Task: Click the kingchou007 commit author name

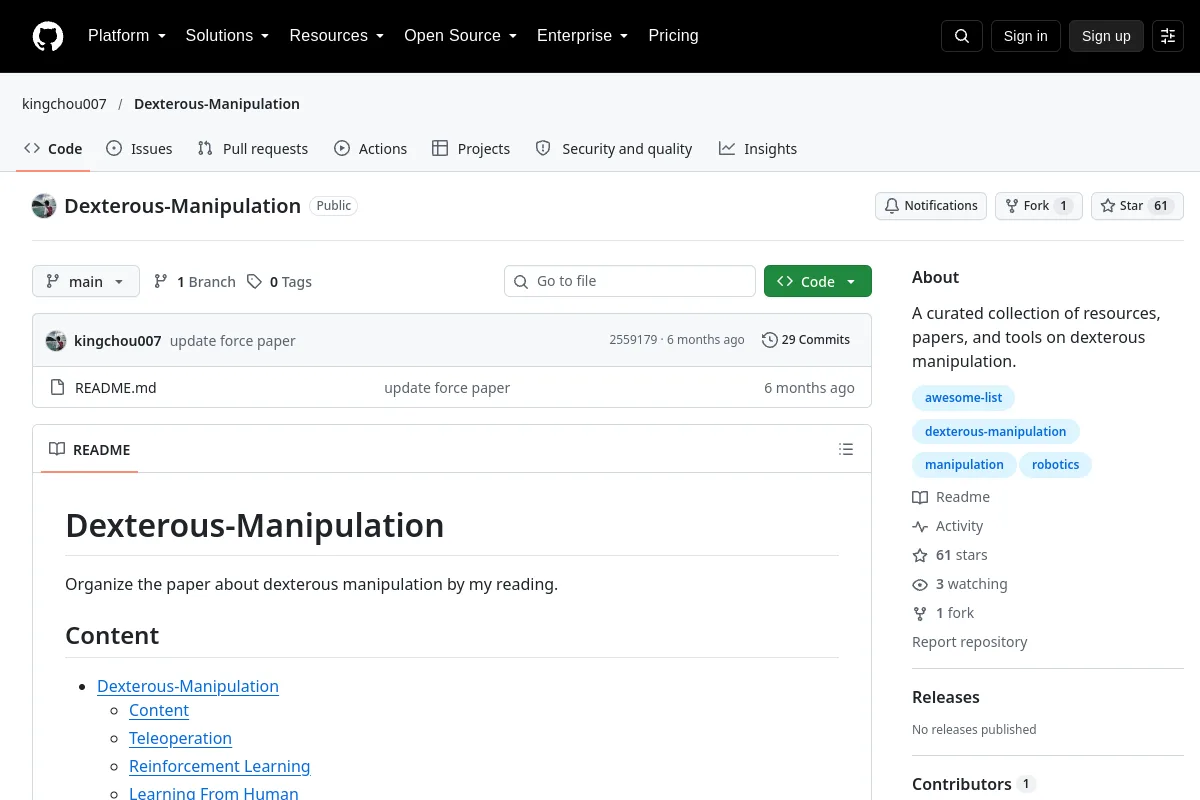Action: pos(118,341)
